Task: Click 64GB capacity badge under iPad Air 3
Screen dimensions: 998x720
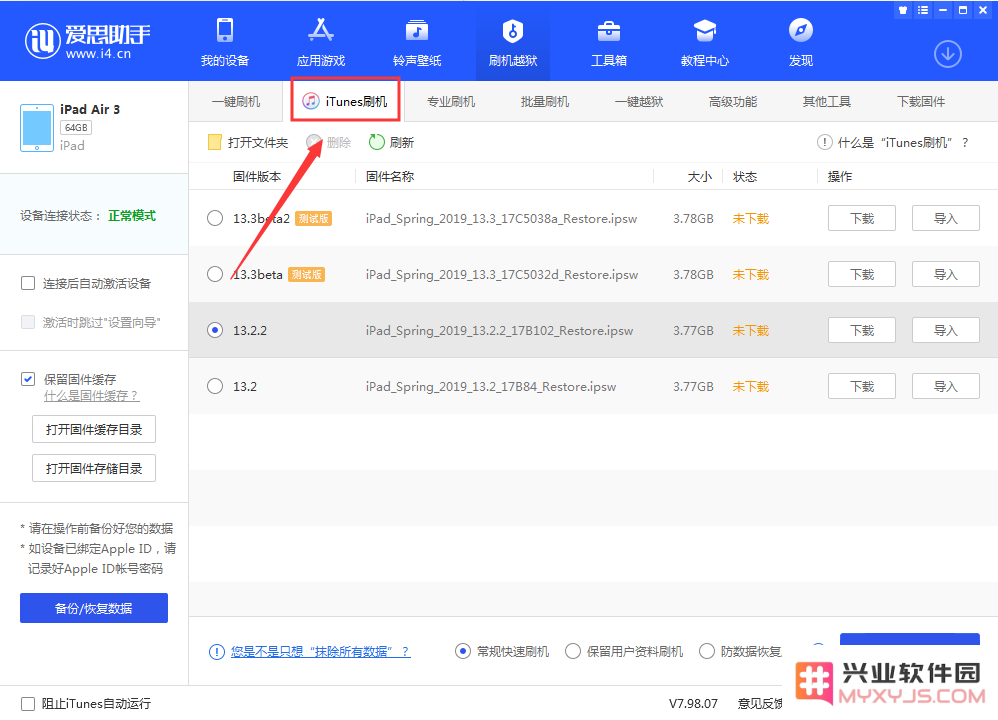Action: click(x=76, y=127)
